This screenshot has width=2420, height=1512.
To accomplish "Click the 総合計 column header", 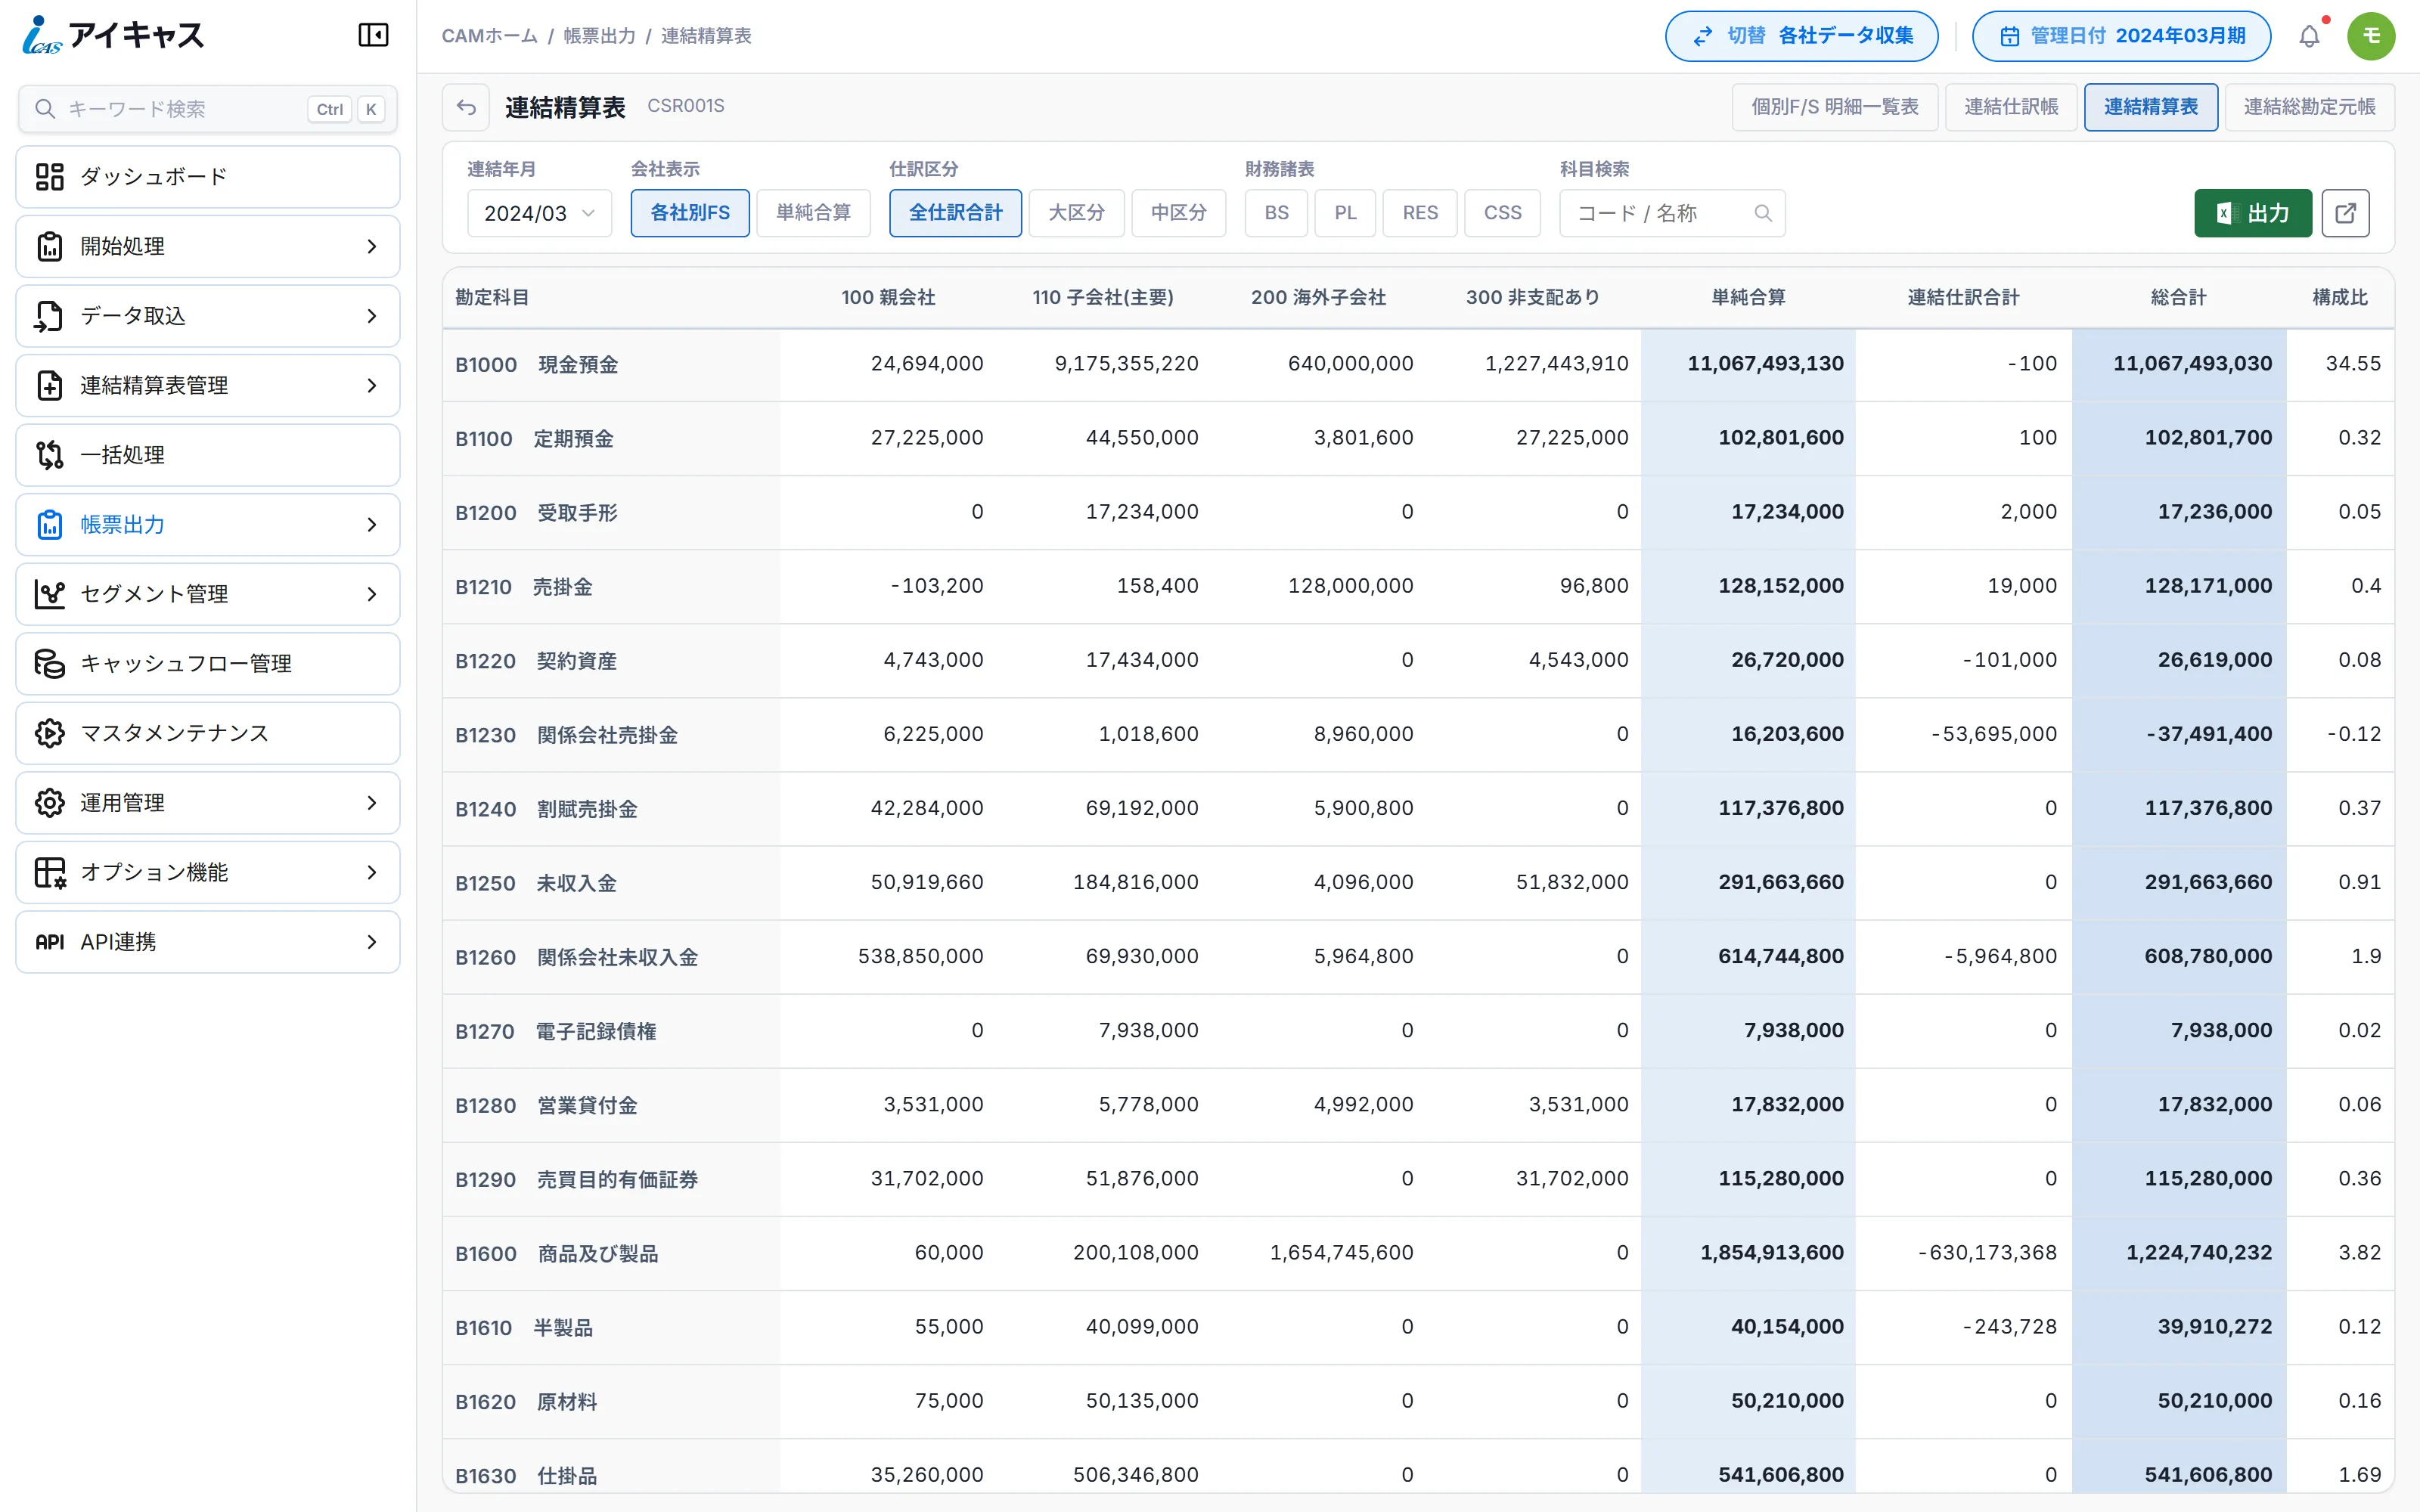I will click(2178, 297).
